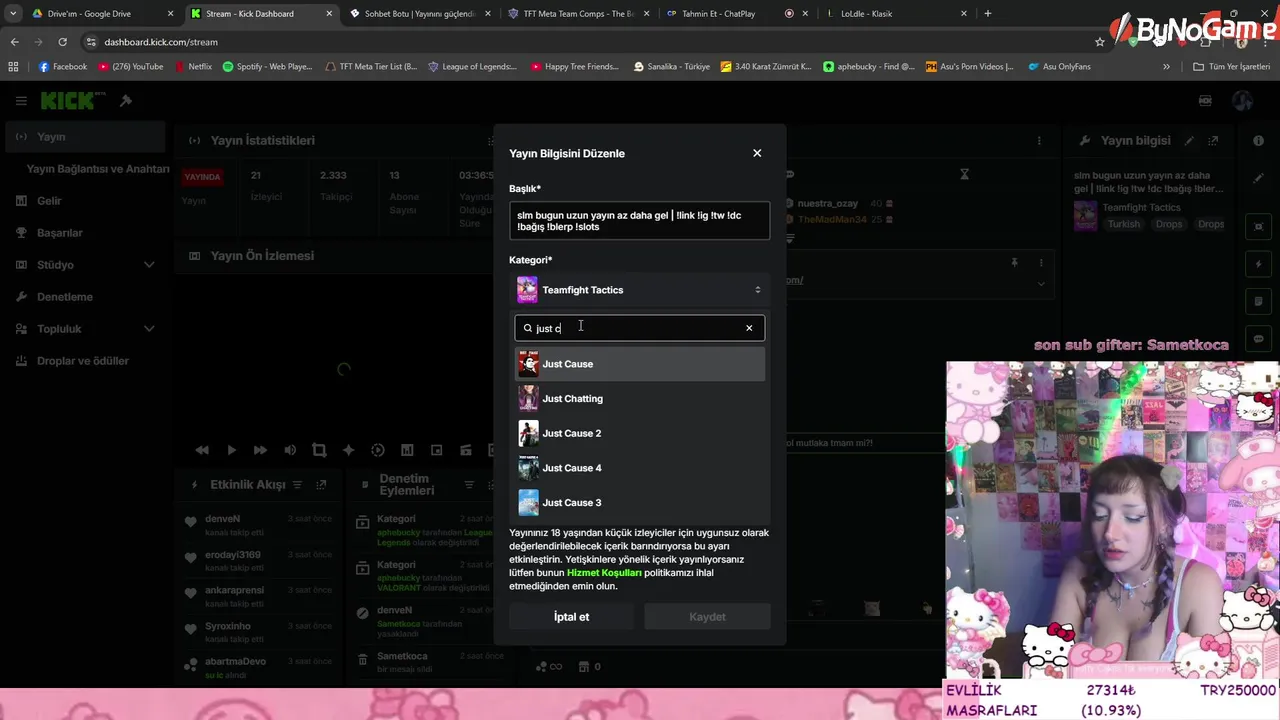1280x720 pixels.
Task: Filter the Denetim Eylemleri panel
Action: 469,485
